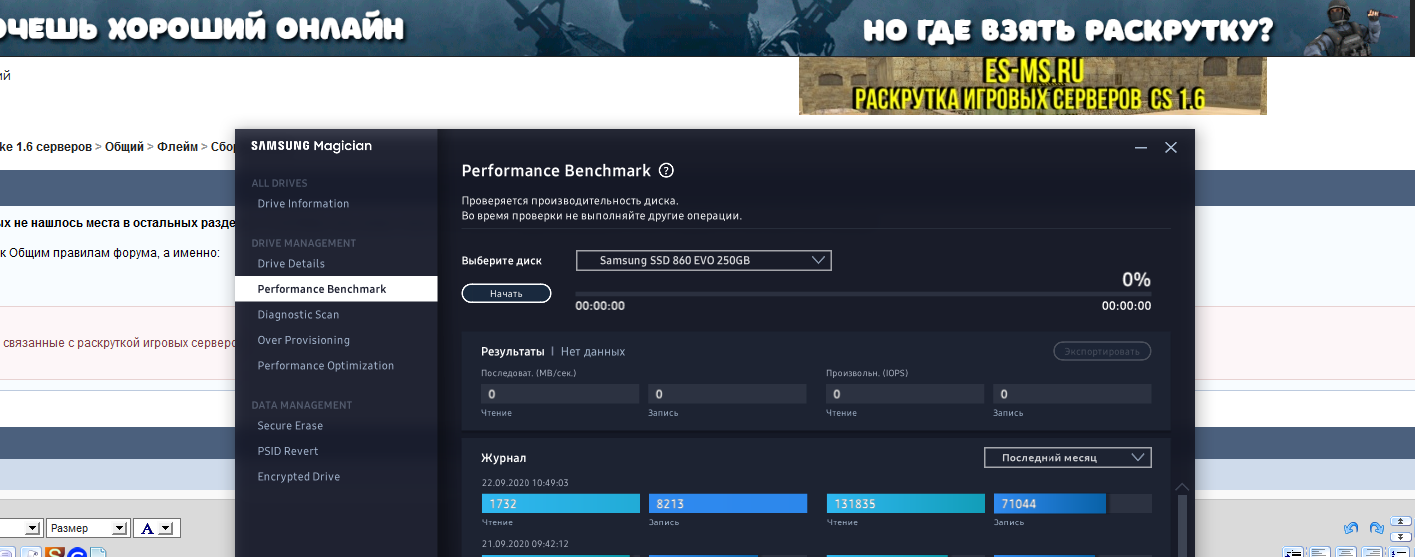Click the enlarge editor down-arrow button

click(x=1401, y=536)
